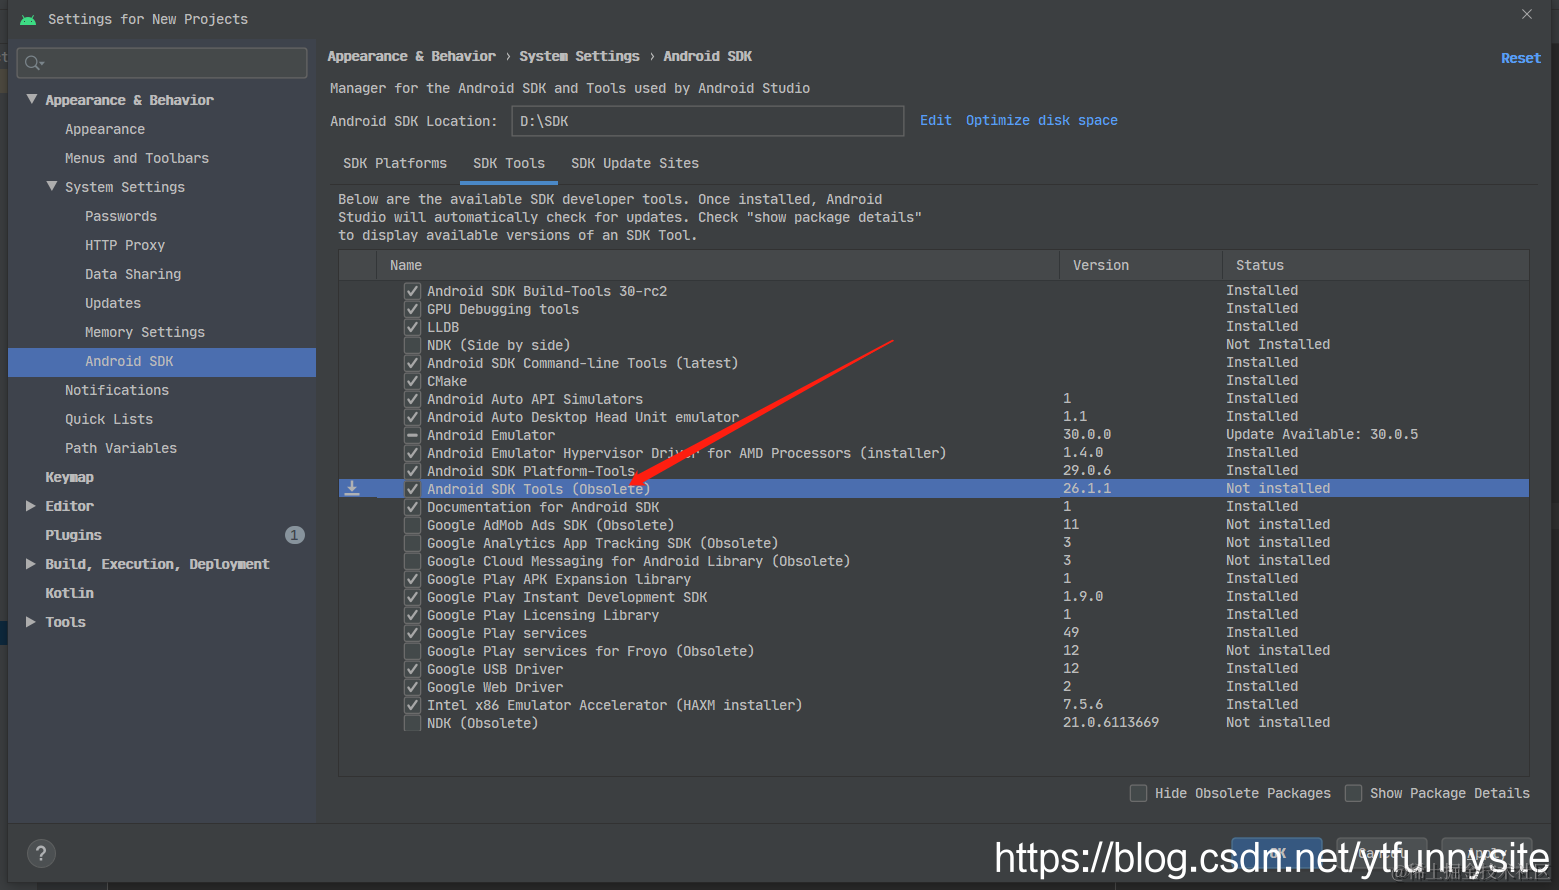This screenshot has height=890, width=1559.
Task: Click System Settings in the breadcrumb
Action: click(x=579, y=56)
